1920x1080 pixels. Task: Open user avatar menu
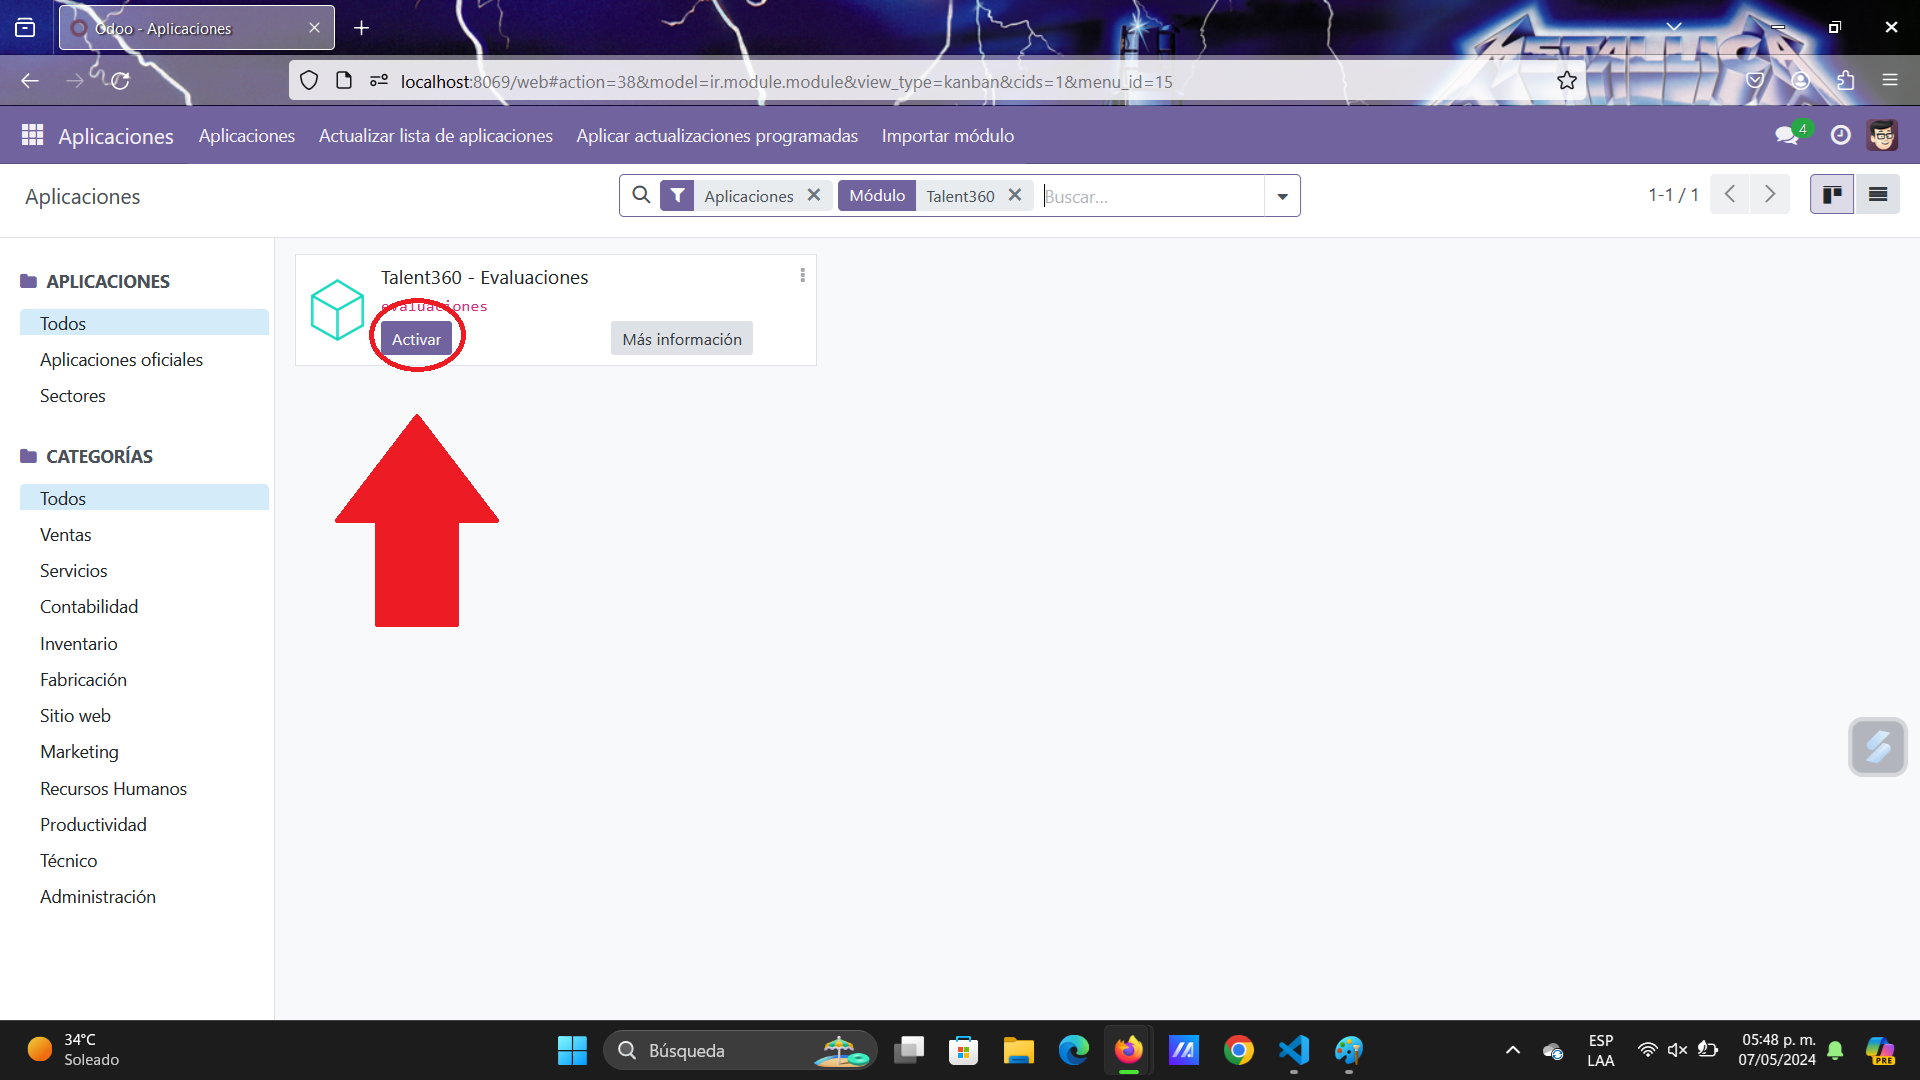coord(1882,135)
